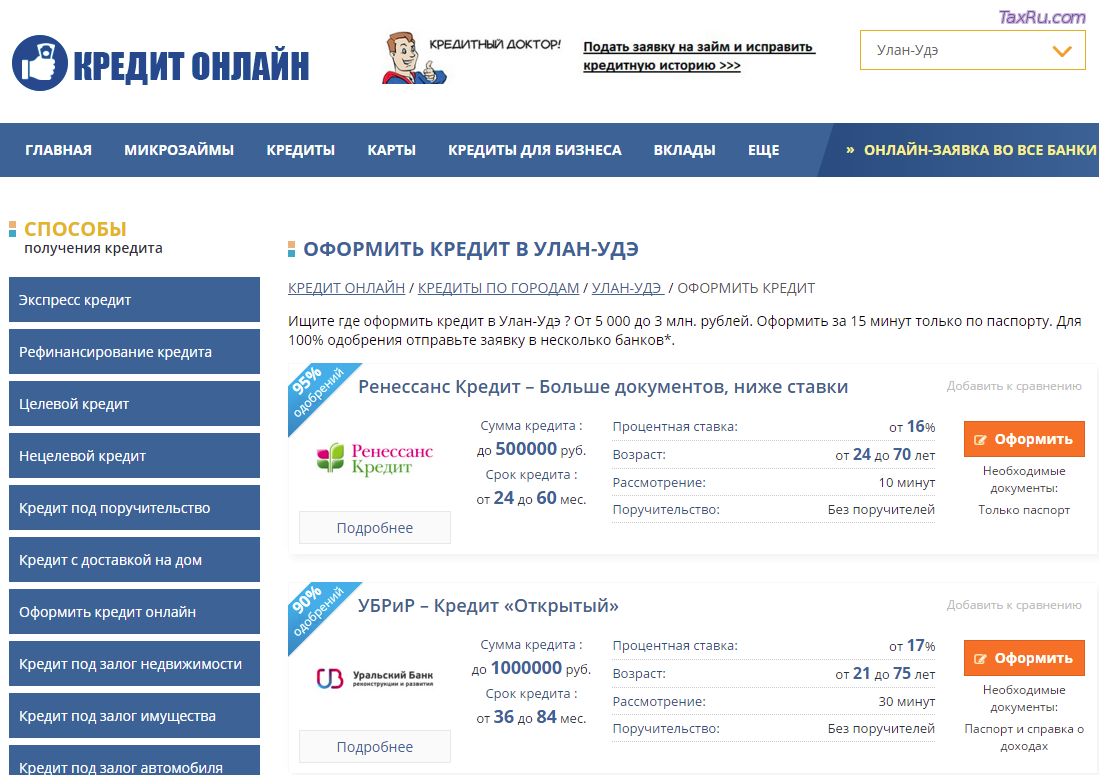Click the Уральский Банк logo
This screenshot has height=775, width=1099.
point(374,679)
